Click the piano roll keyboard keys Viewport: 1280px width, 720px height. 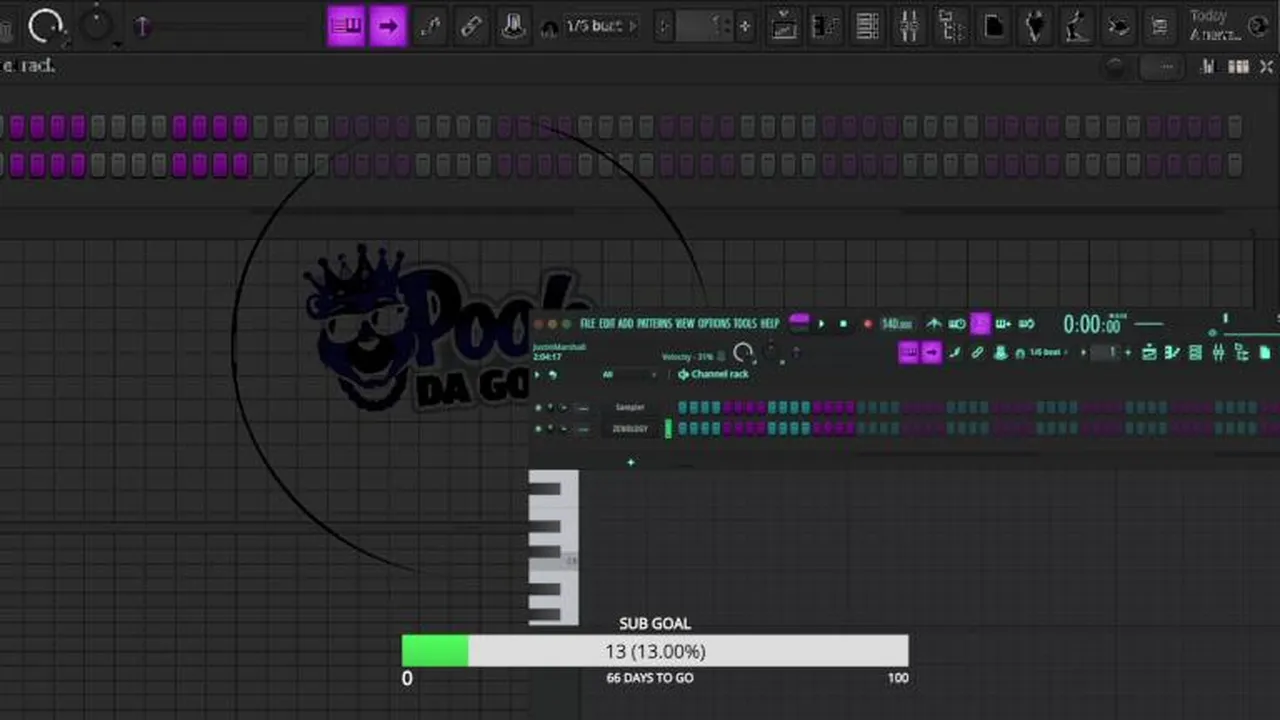(553, 547)
